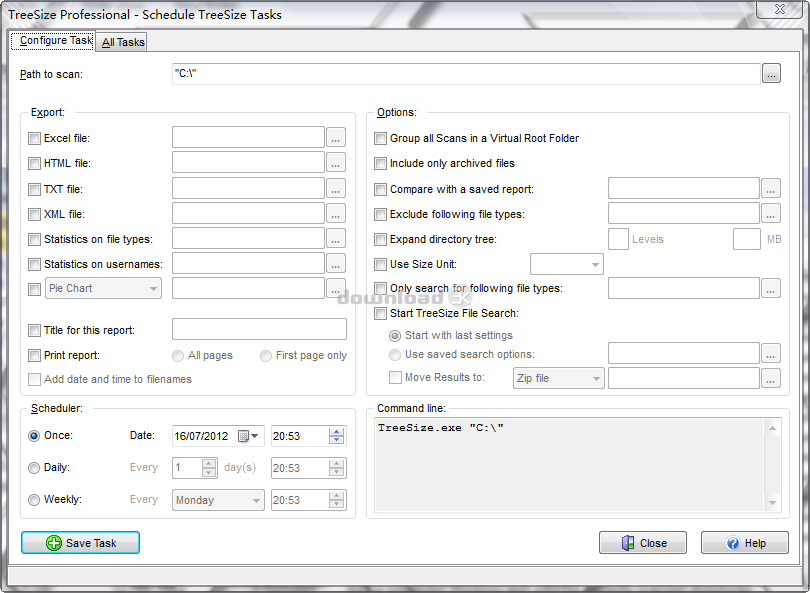Tick the TXT file checkbox
This screenshot has width=810, height=593.
(34, 189)
